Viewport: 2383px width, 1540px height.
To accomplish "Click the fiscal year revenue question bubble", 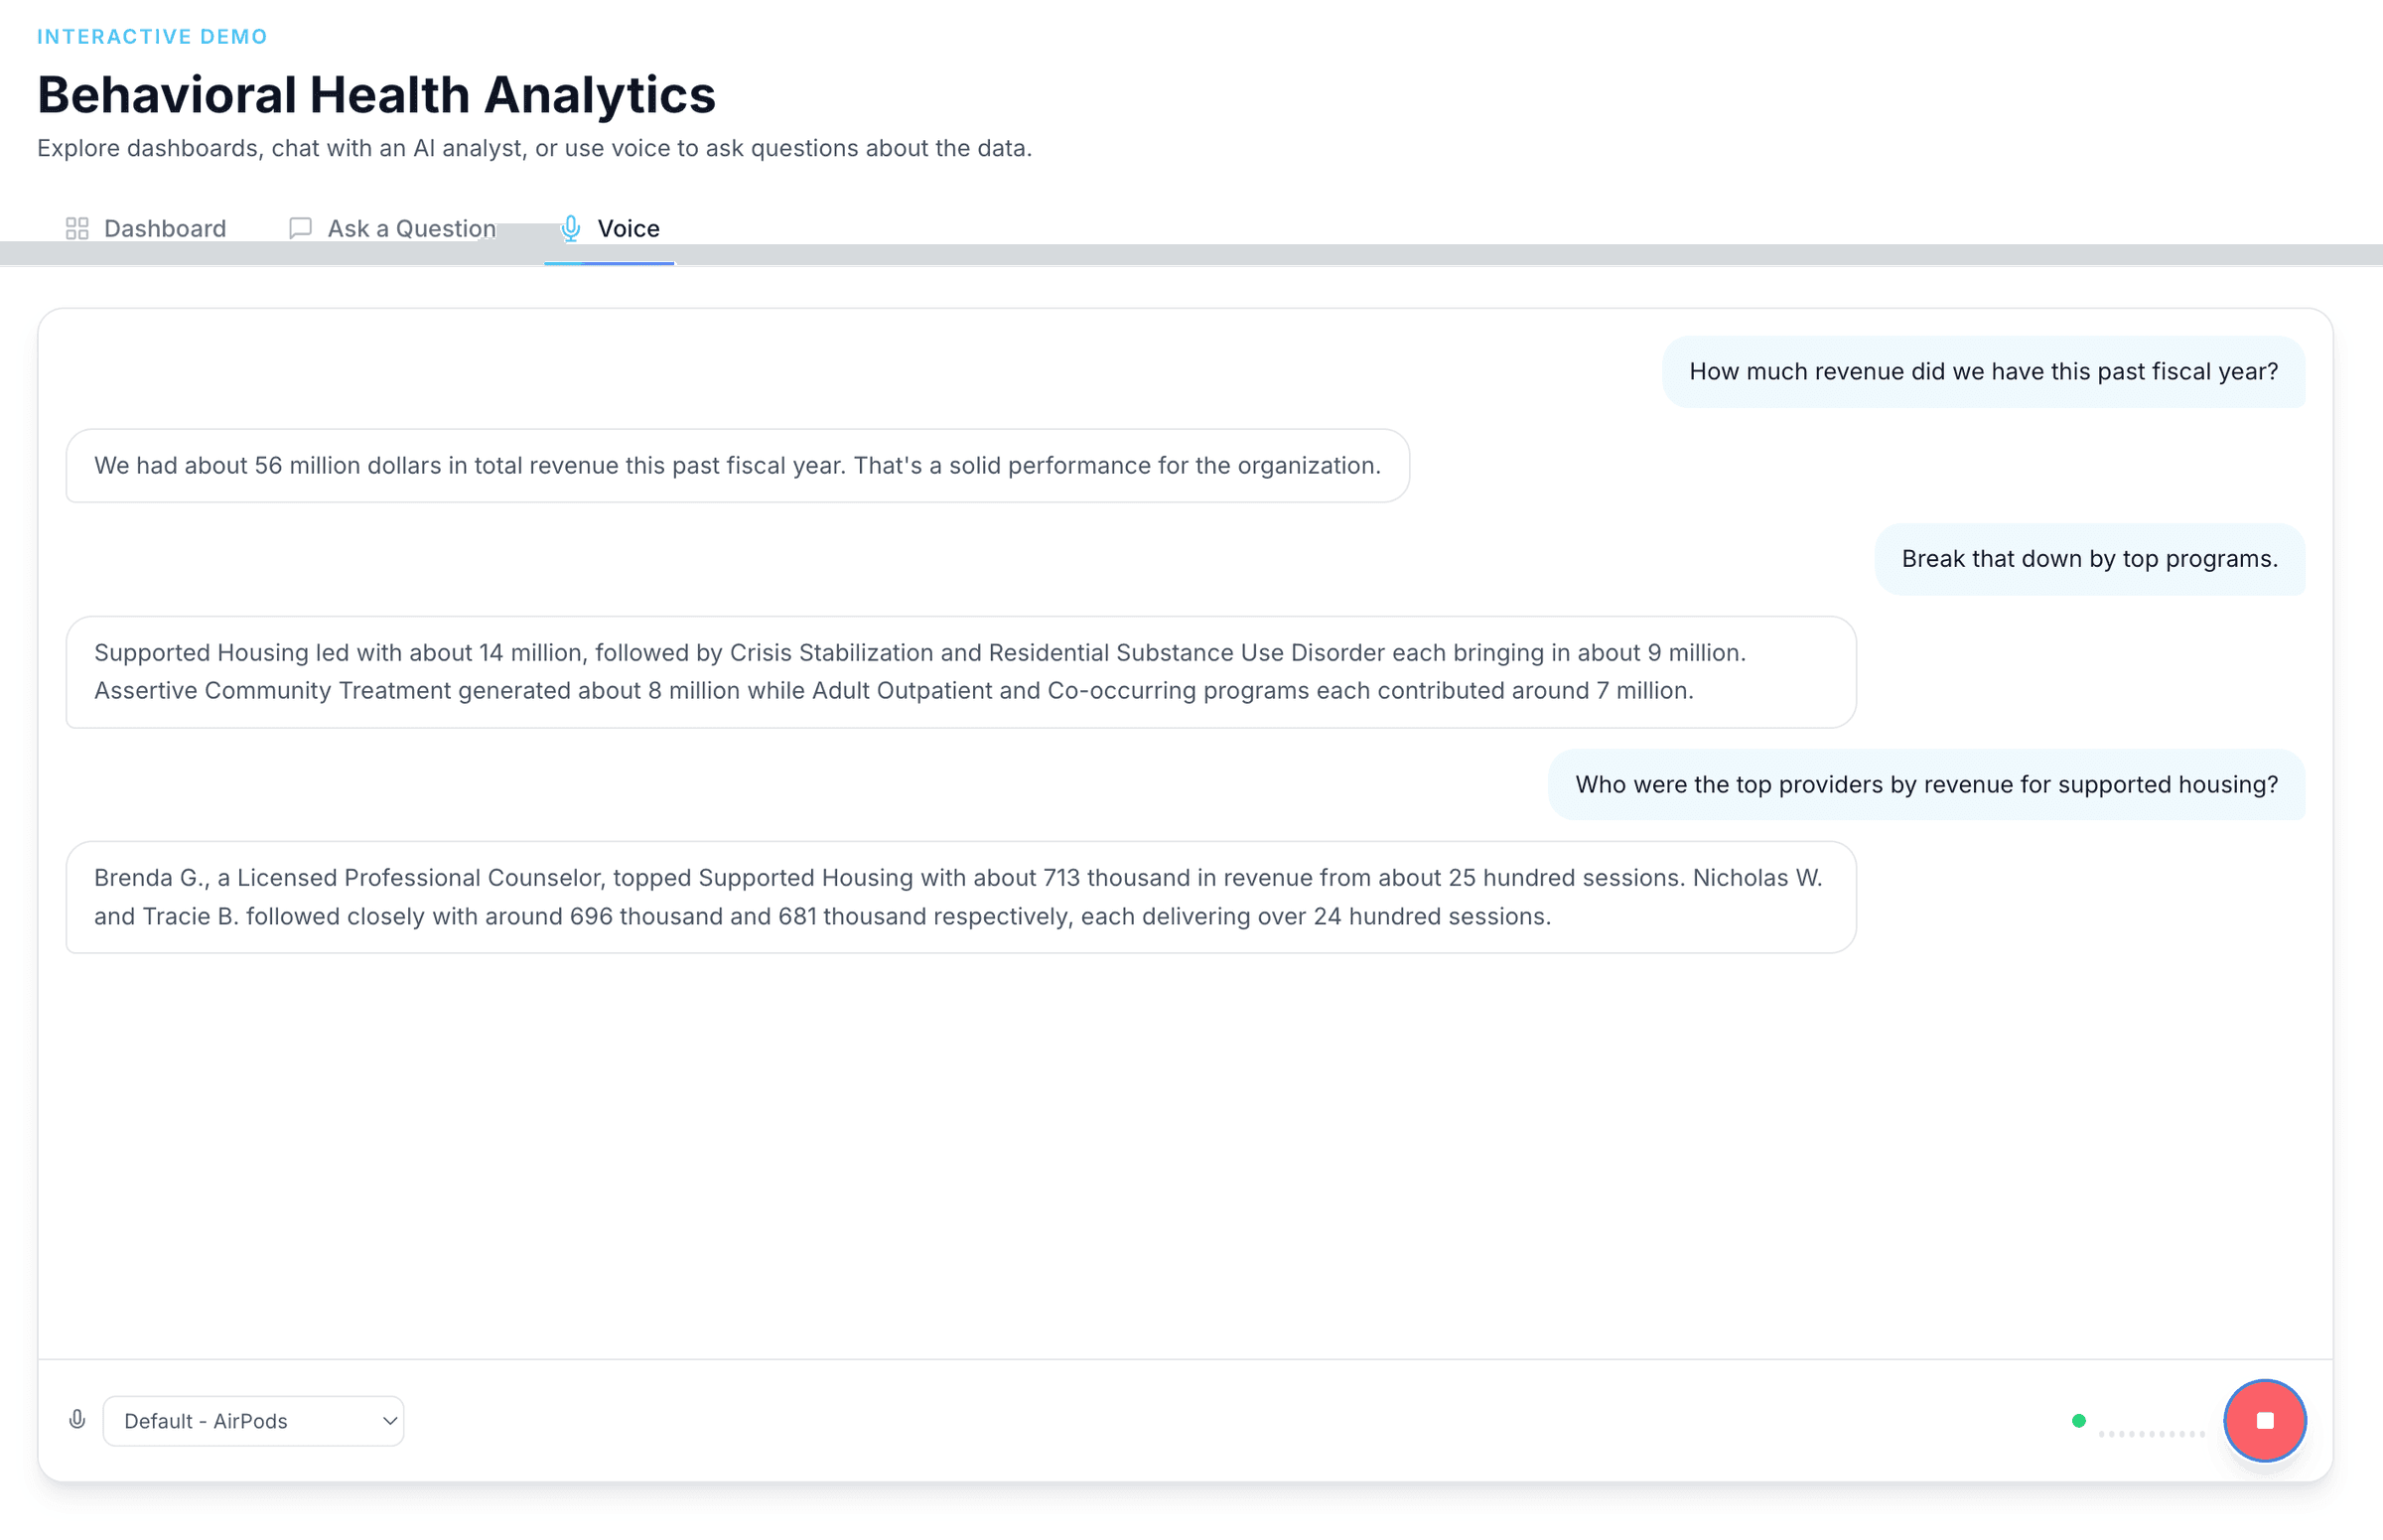I will (1983, 372).
